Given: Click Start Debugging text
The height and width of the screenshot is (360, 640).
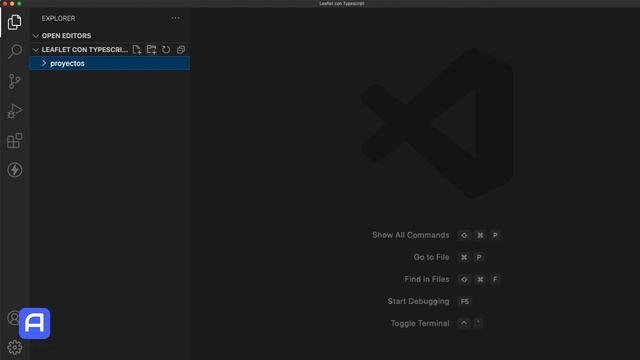Looking at the screenshot, I should pos(418,301).
